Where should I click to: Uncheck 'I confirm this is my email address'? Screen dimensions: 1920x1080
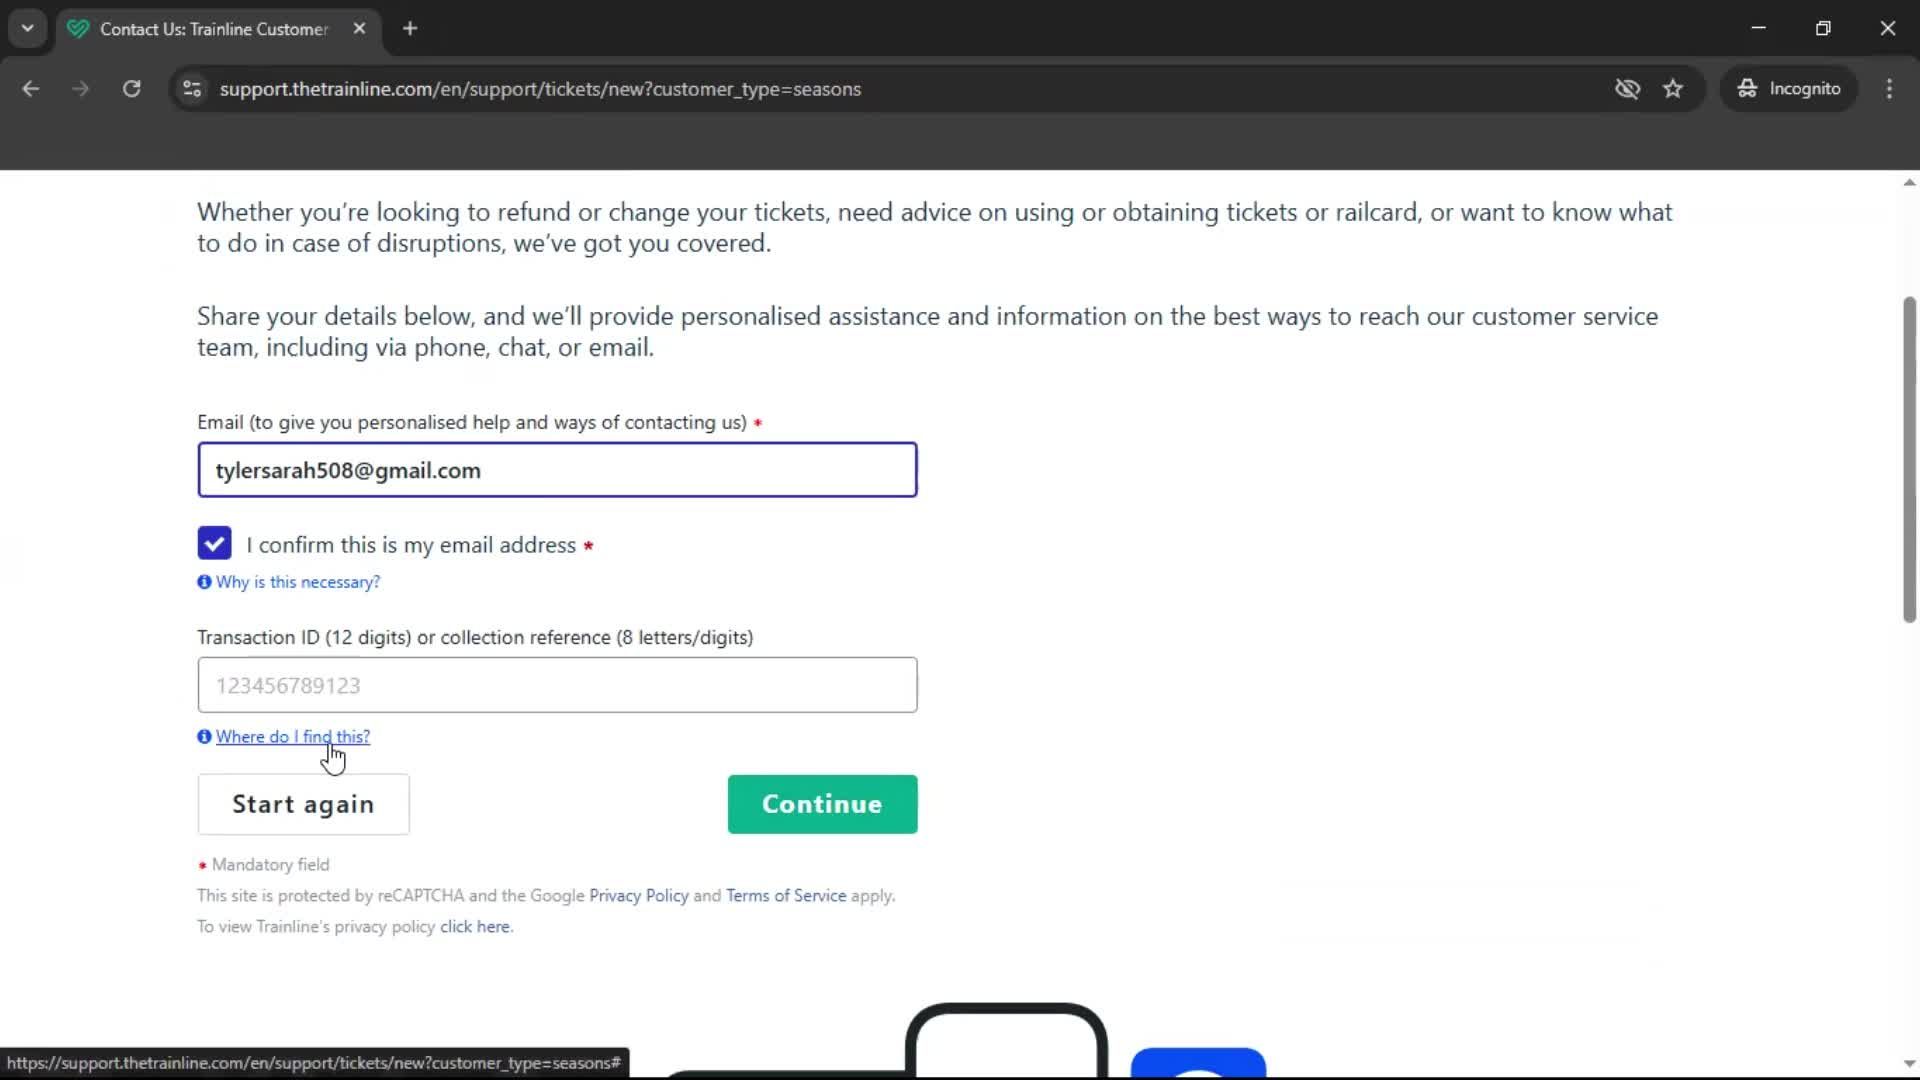[213, 543]
